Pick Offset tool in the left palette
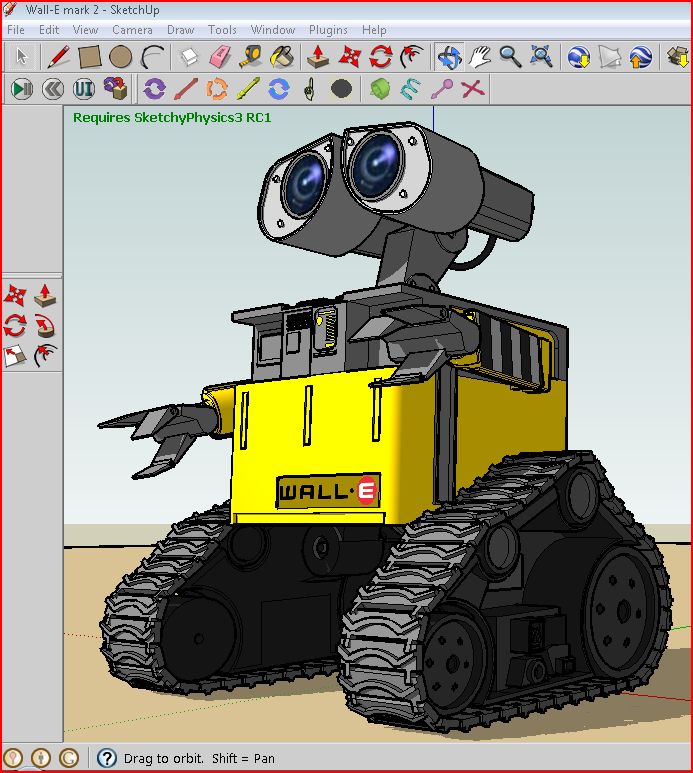693x773 pixels. tap(45, 356)
